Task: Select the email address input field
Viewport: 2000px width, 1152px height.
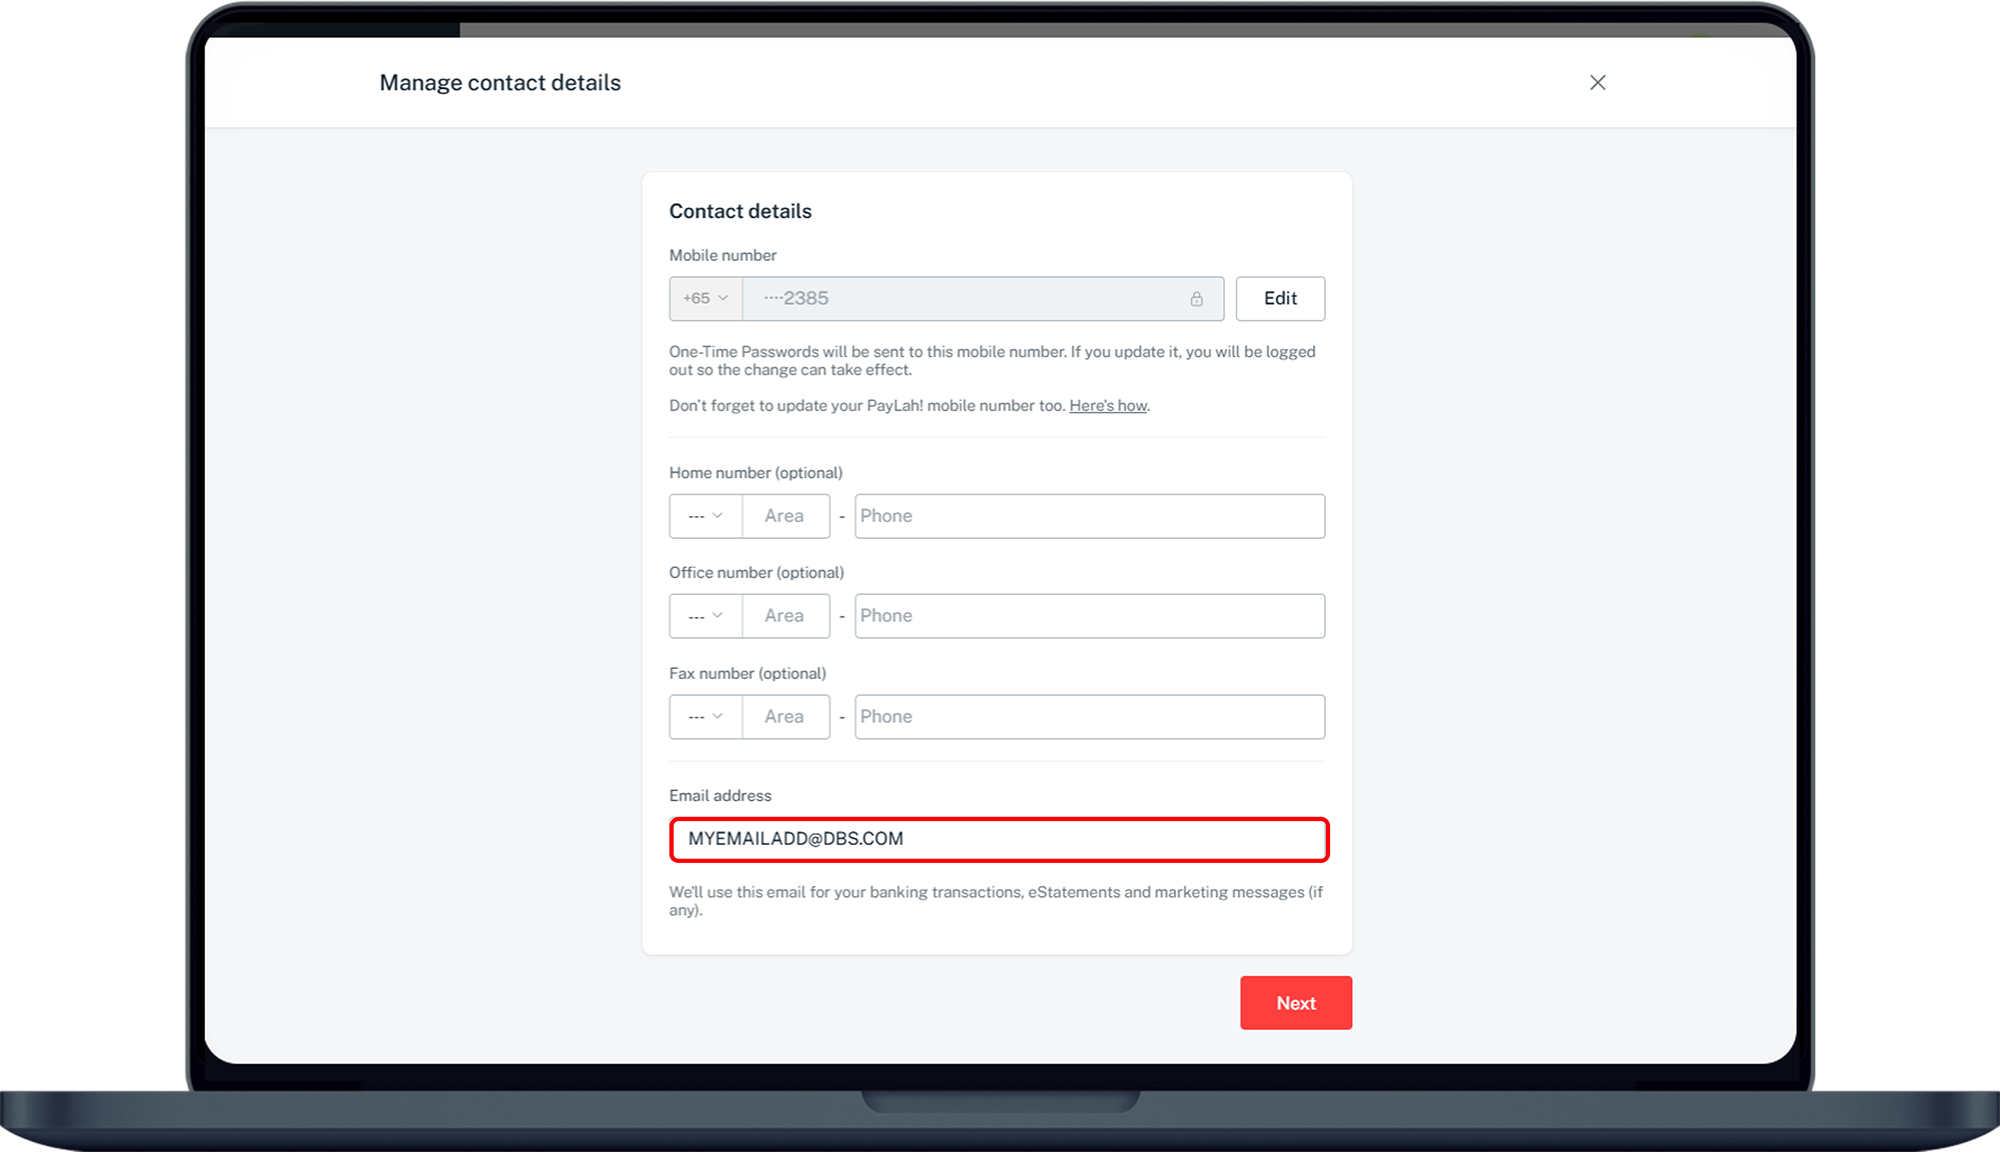Action: point(997,840)
